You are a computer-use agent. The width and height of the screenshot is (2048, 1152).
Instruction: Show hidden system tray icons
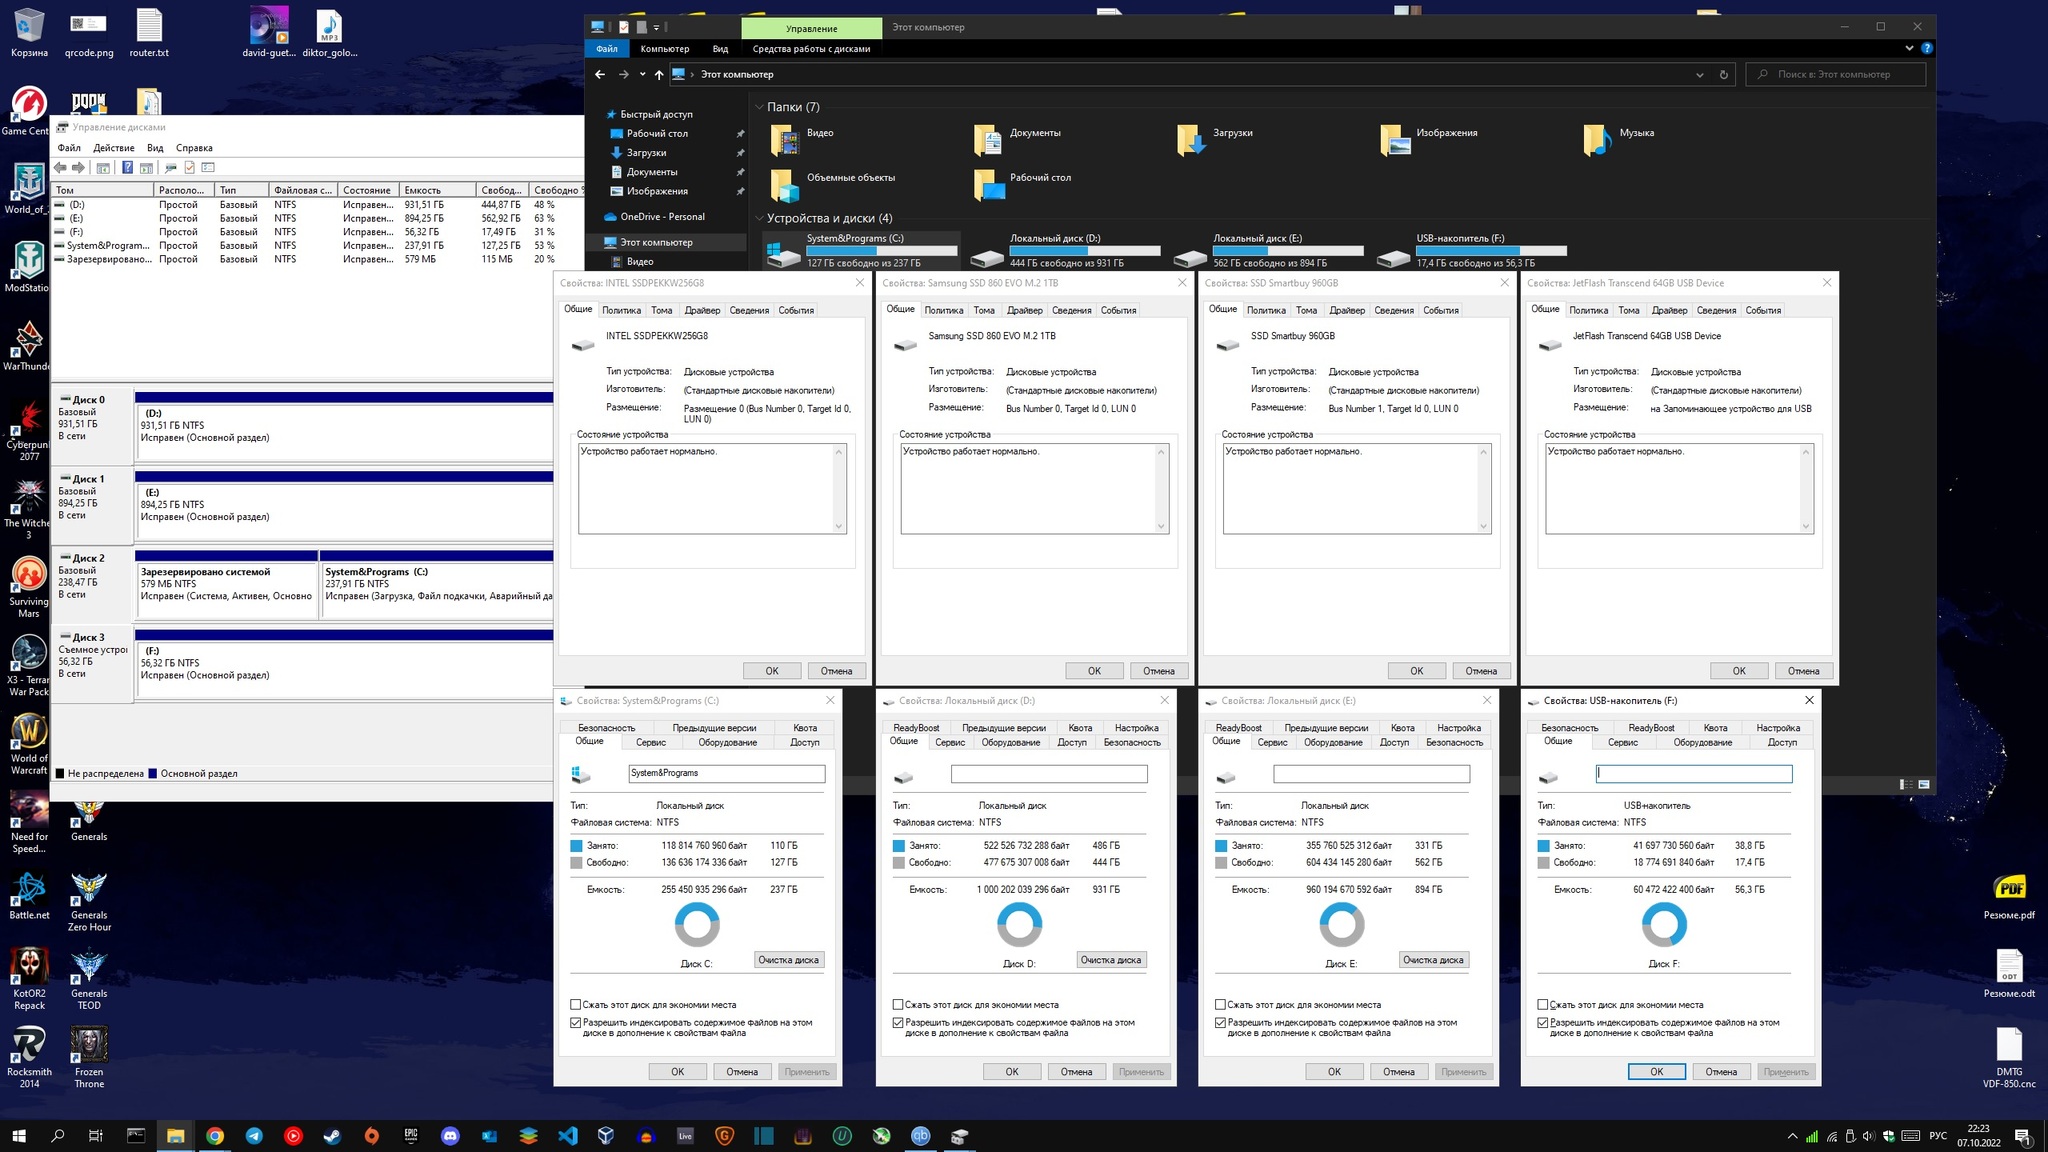1792,1137
